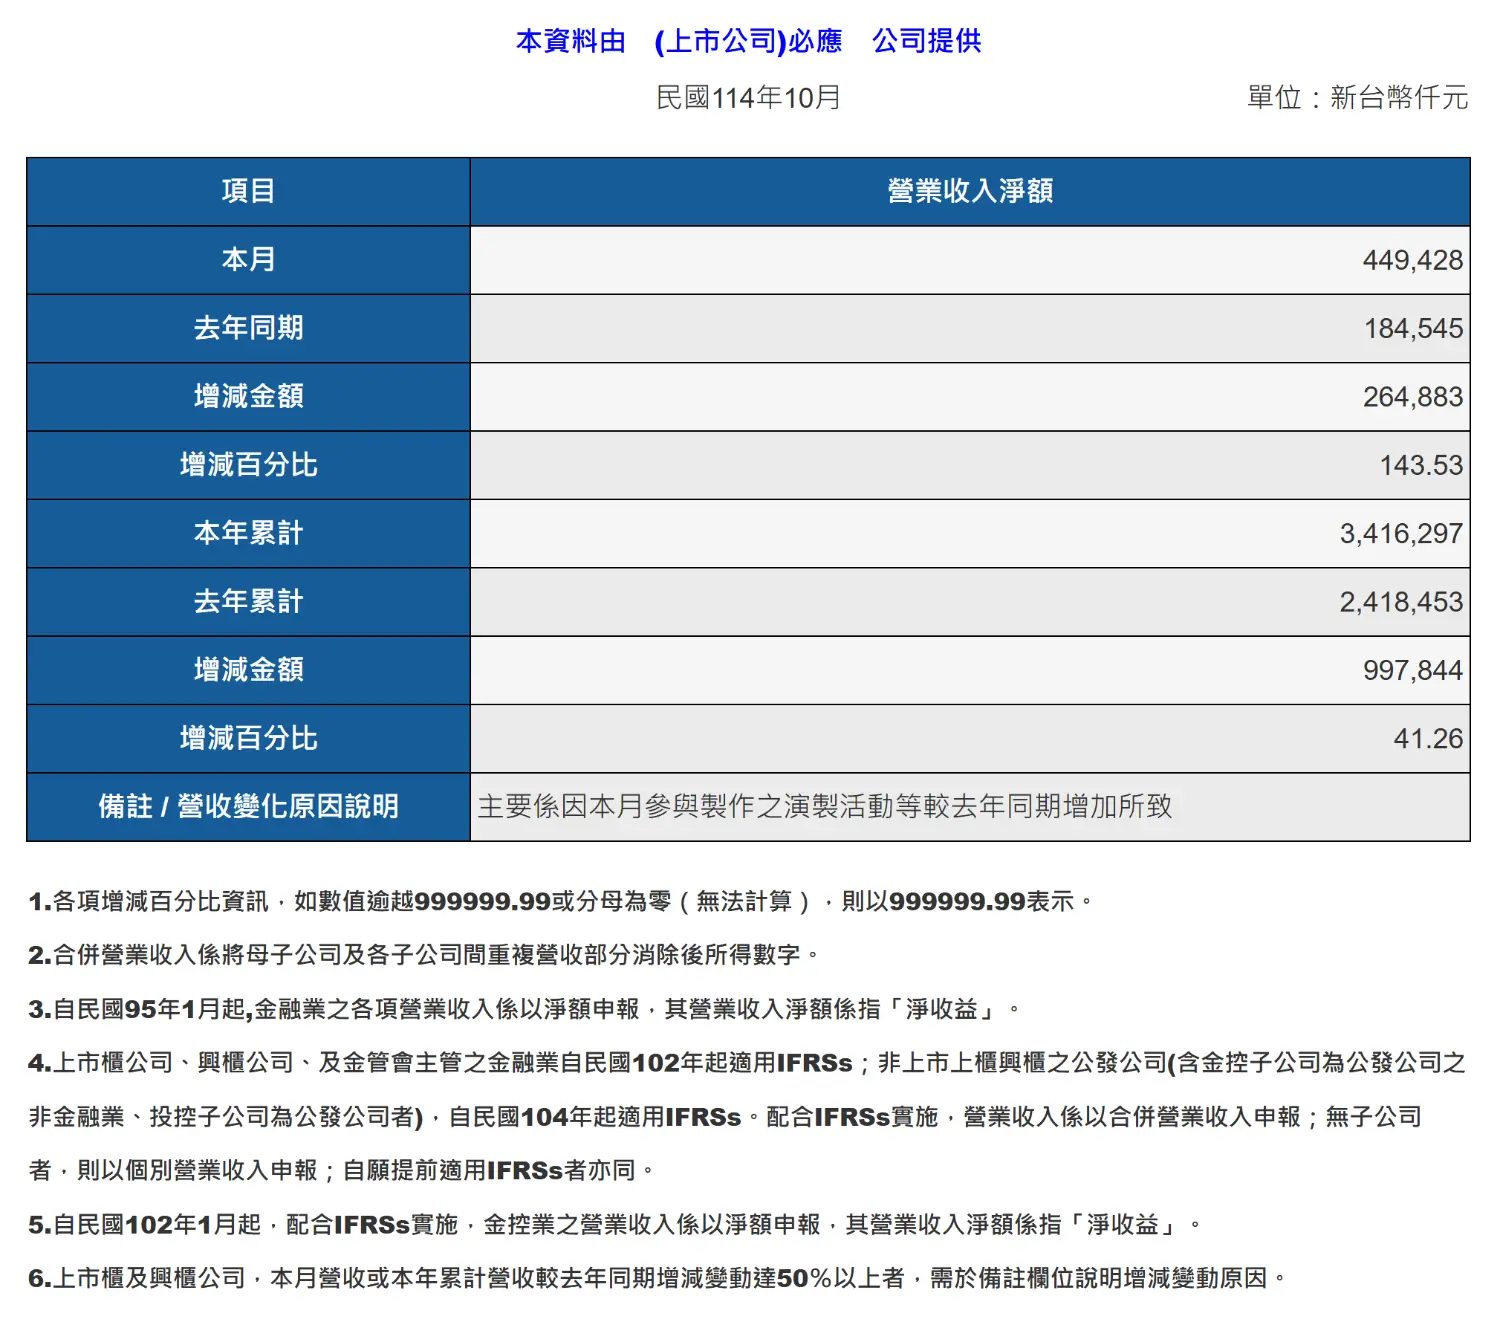The image size is (1500, 1322).
Task: Click the 去年累計 row label
Action: pos(248,602)
